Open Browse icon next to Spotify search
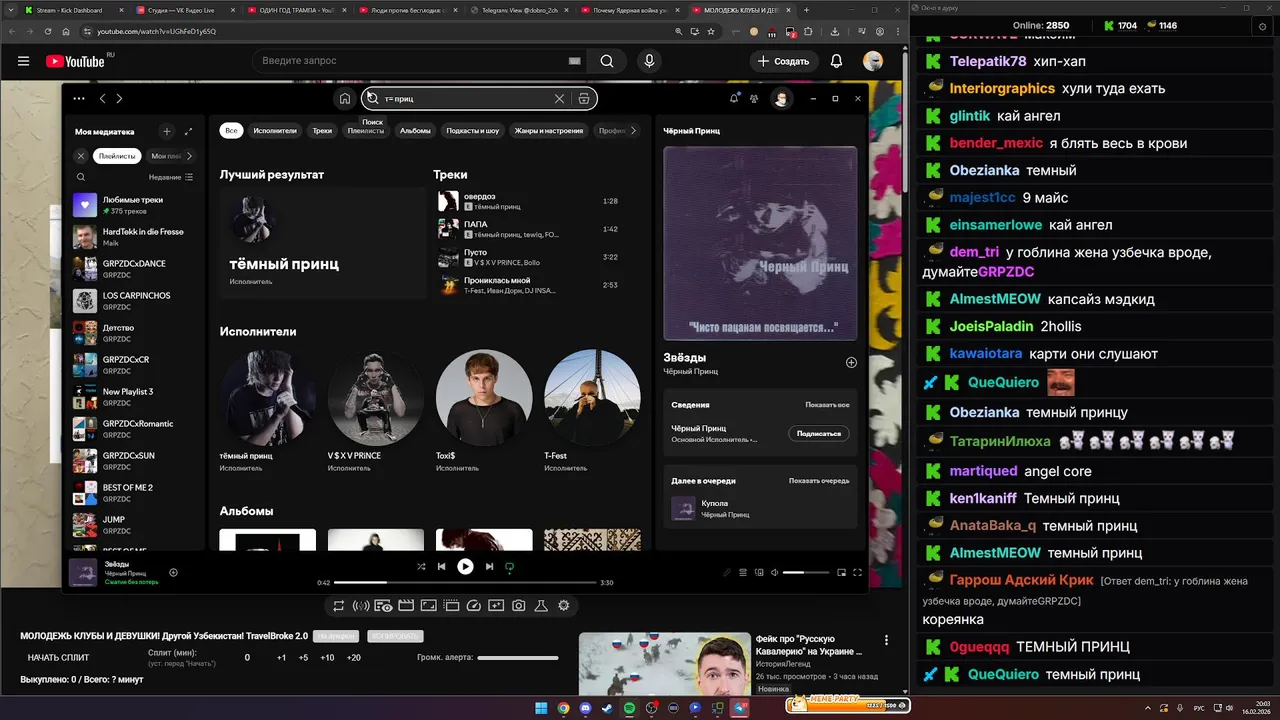This screenshot has height=720, width=1280. pos(584,98)
